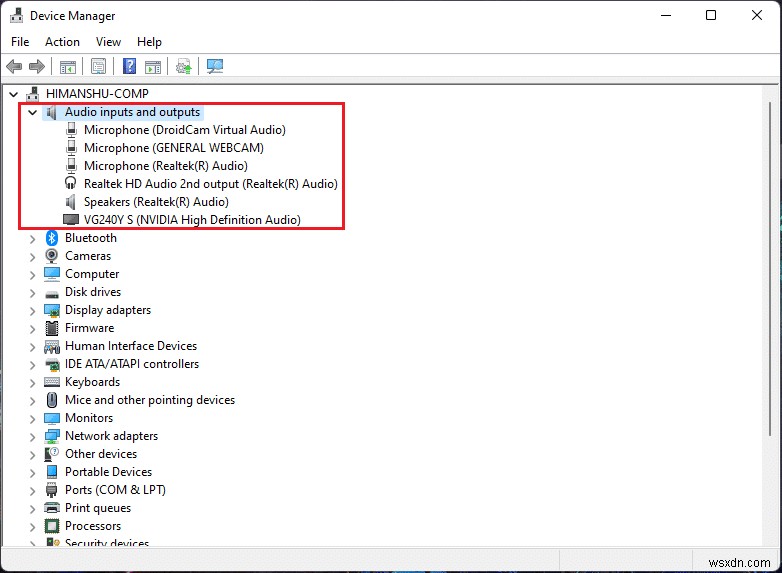Select the Other devices label
Viewport: 782px width, 573px height.
[x=101, y=454]
